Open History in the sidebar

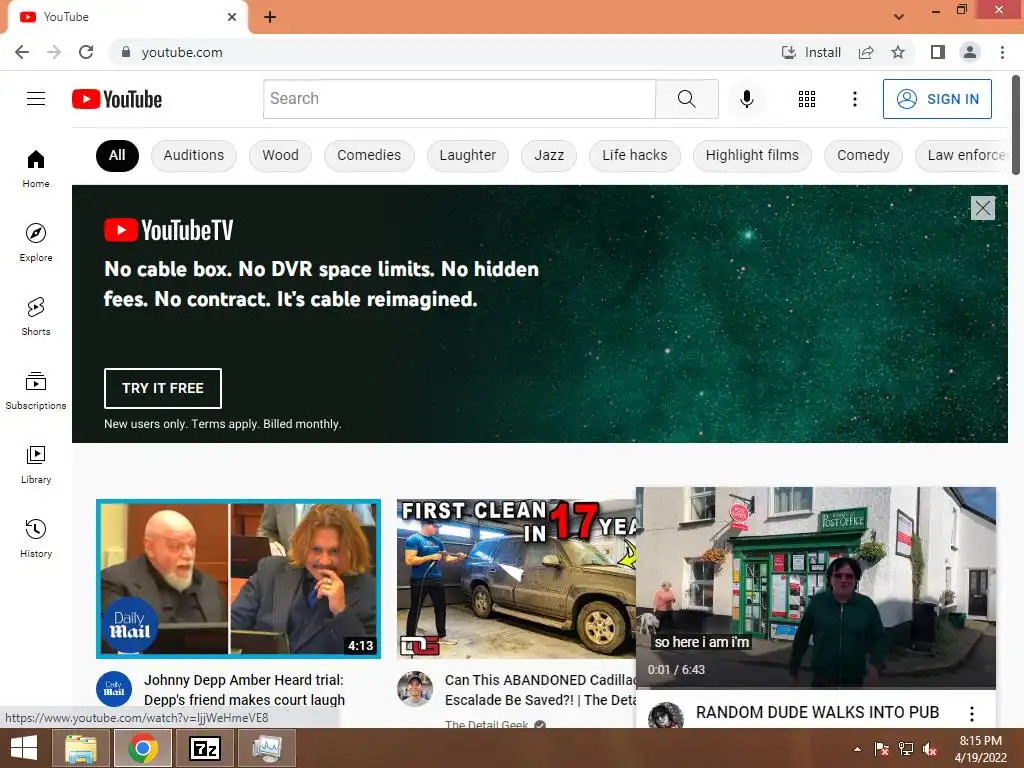tap(36, 538)
